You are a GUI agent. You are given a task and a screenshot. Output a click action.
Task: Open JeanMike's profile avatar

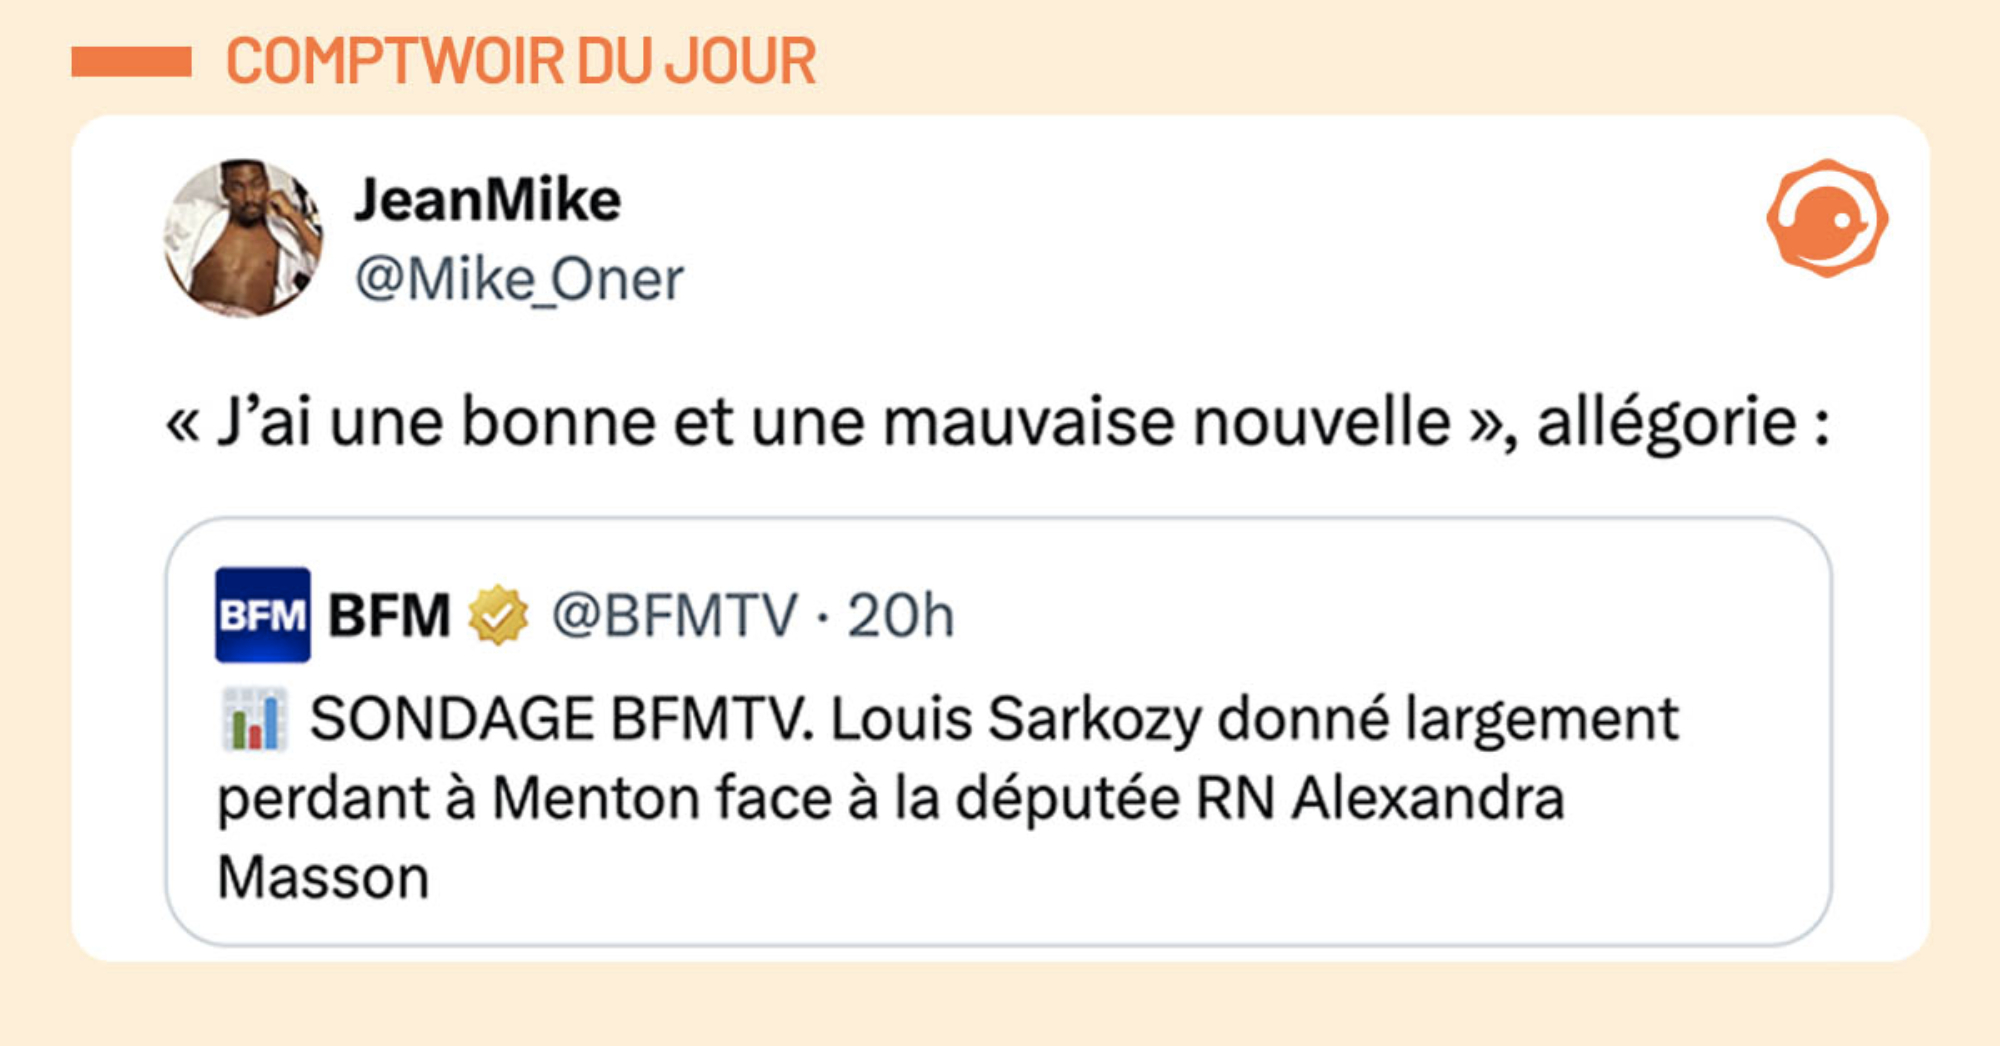[243, 238]
